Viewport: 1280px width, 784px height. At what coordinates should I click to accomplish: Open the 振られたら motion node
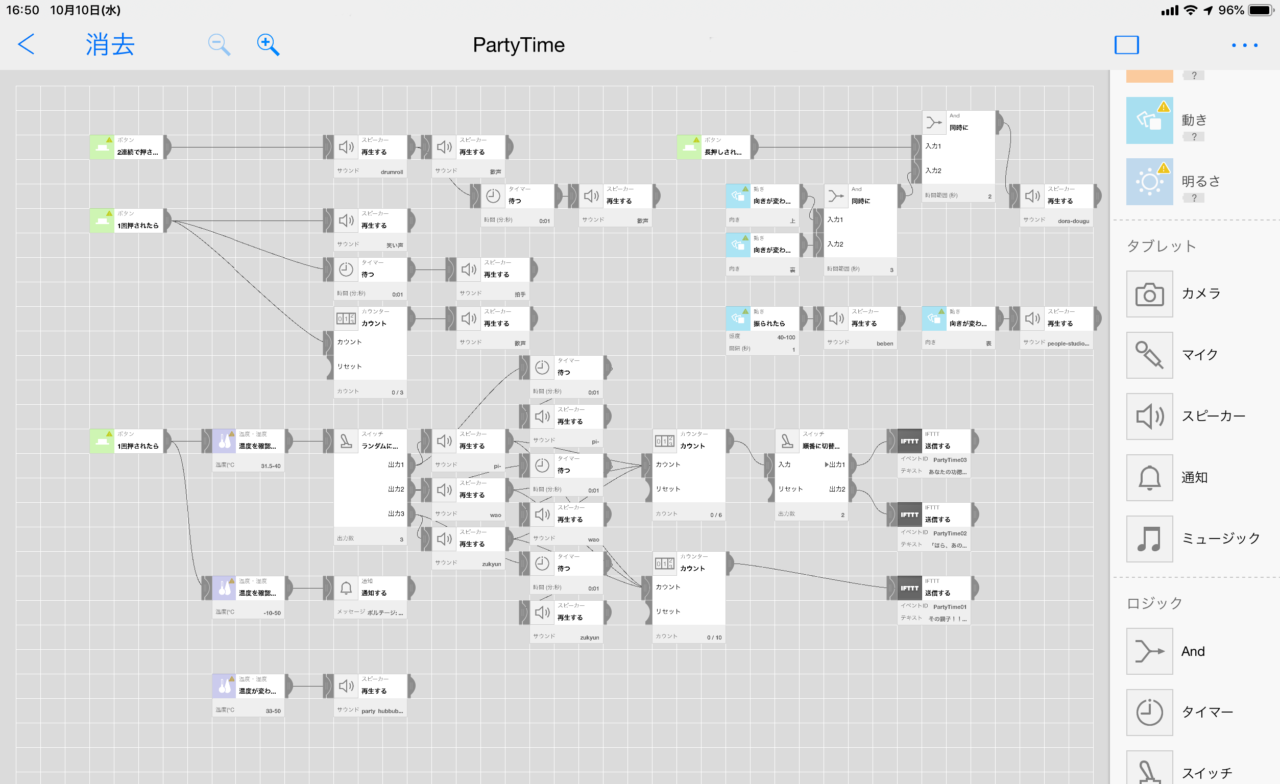(x=763, y=331)
